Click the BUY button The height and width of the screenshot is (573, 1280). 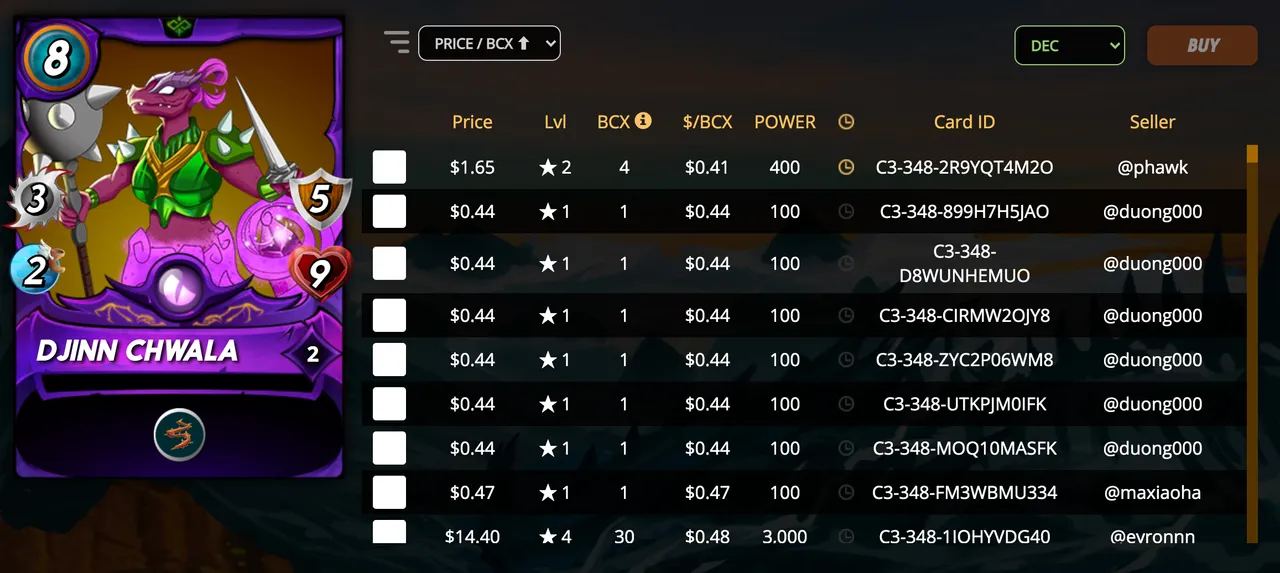(x=1202, y=45)
